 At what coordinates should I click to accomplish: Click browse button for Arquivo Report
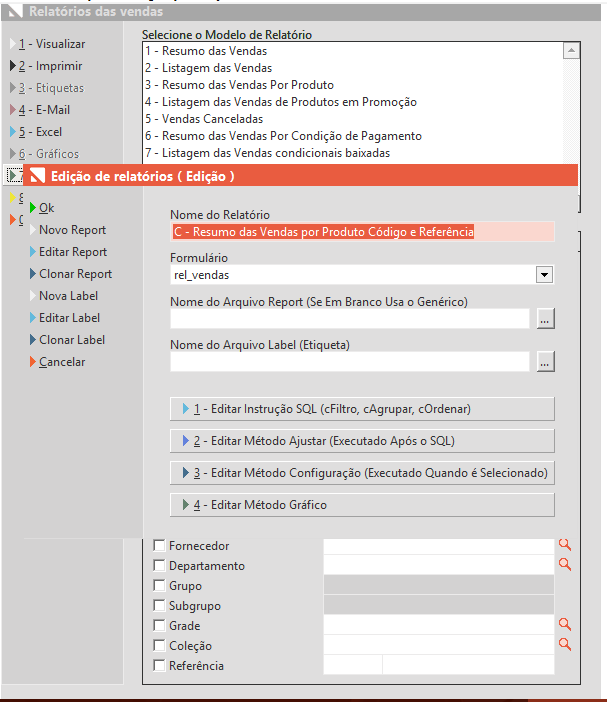pos(545,318)
